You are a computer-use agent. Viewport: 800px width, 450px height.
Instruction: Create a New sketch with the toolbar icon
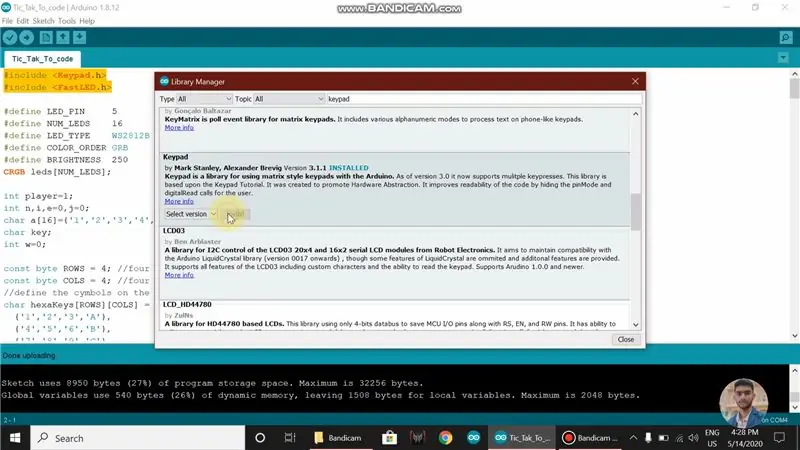[46, 37]
